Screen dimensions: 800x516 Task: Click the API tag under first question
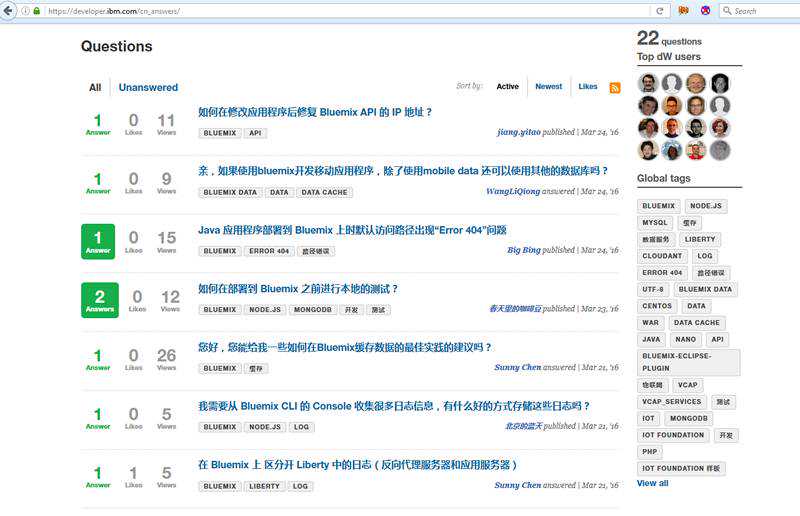pos(255,133)
